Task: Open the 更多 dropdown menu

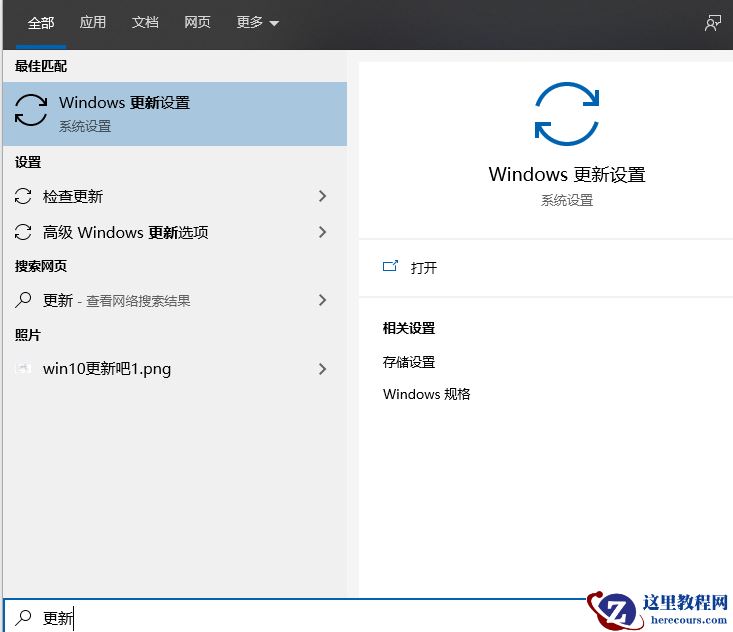Action: point(258,22)
